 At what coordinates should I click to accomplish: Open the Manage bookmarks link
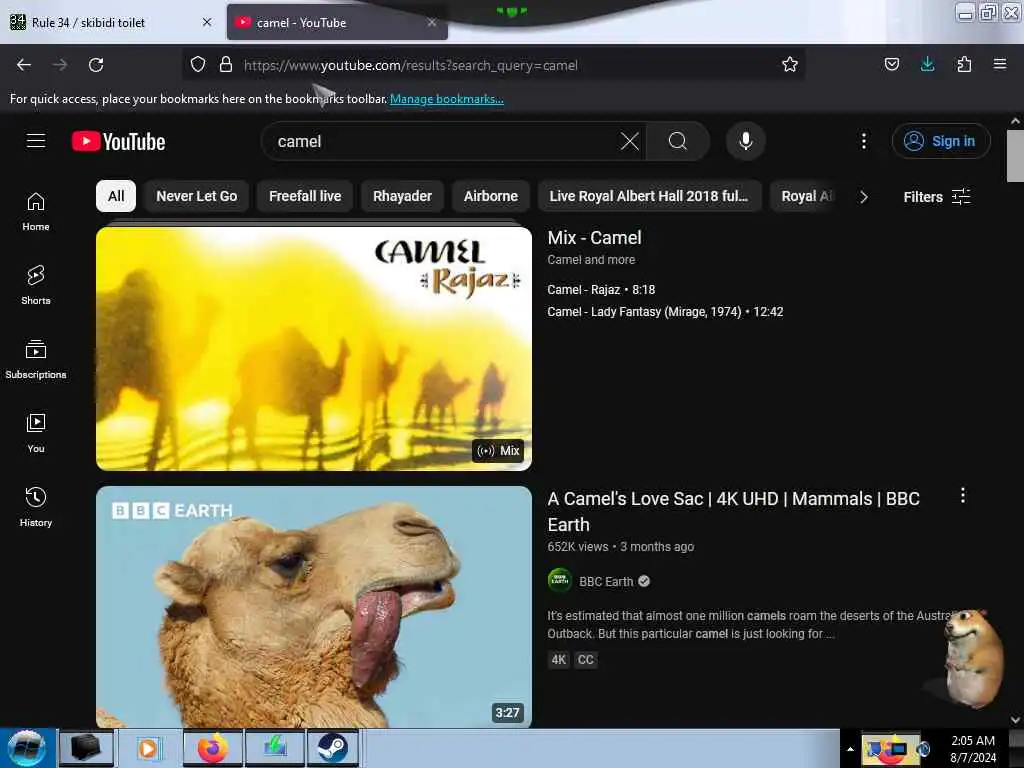coord(447,99)
